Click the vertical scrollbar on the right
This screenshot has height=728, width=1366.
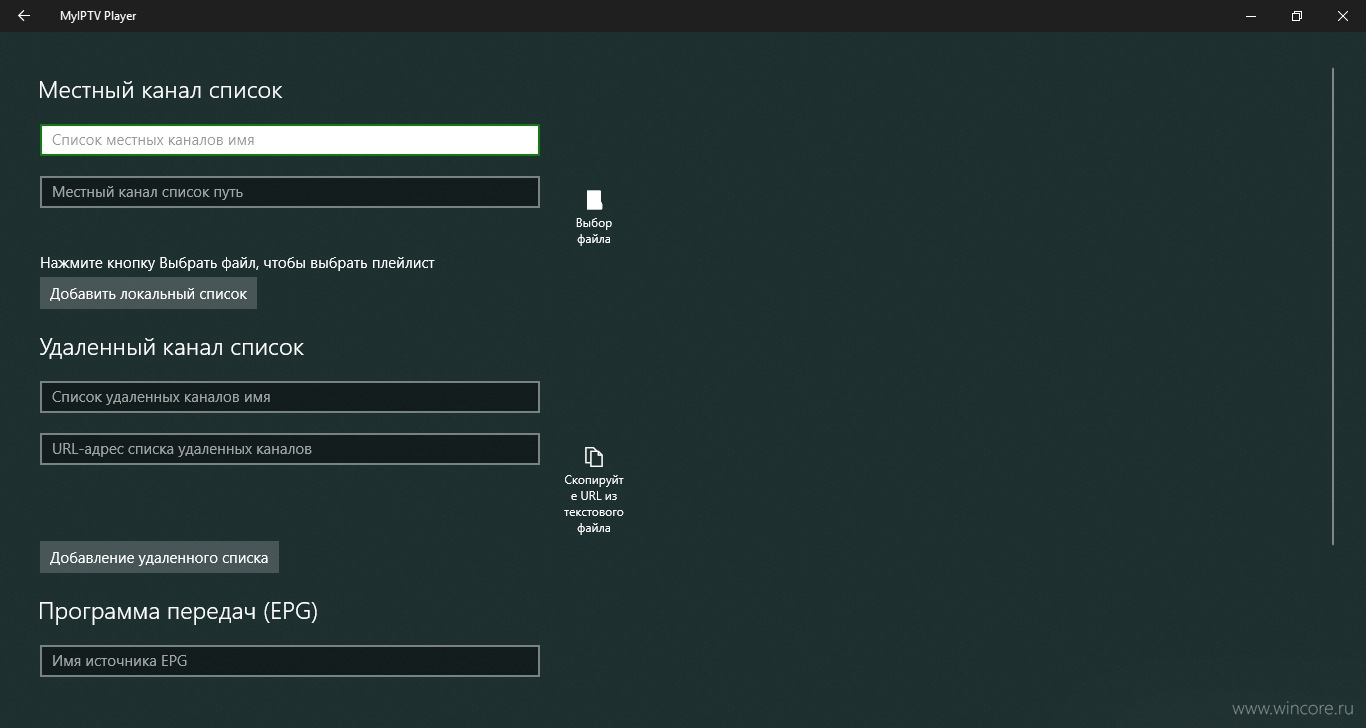(x=1333, y=306)
